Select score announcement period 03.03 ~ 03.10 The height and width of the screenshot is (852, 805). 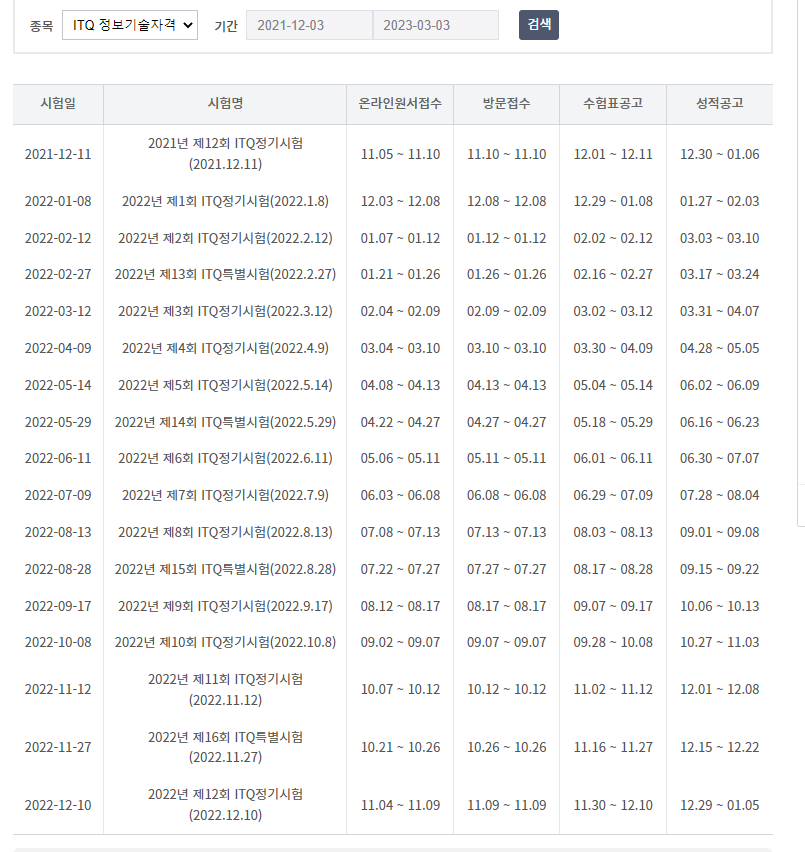[x=720, y=239]
